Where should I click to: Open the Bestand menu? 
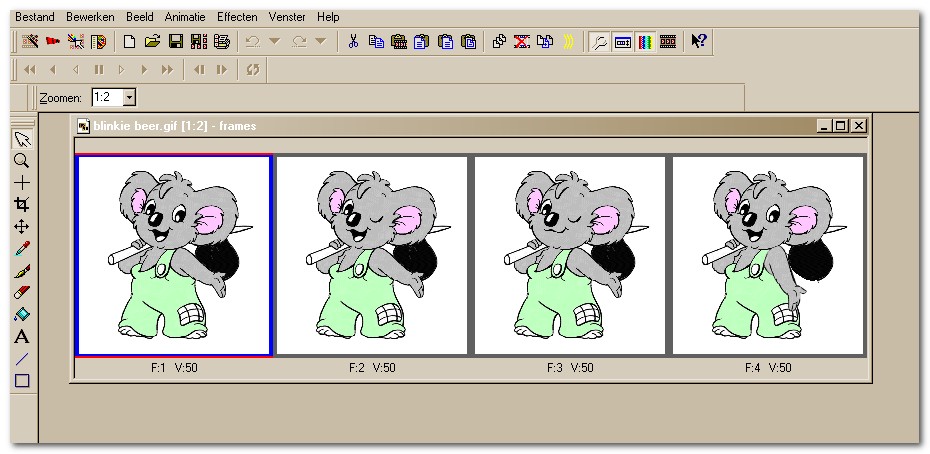(x=34, y=17)
